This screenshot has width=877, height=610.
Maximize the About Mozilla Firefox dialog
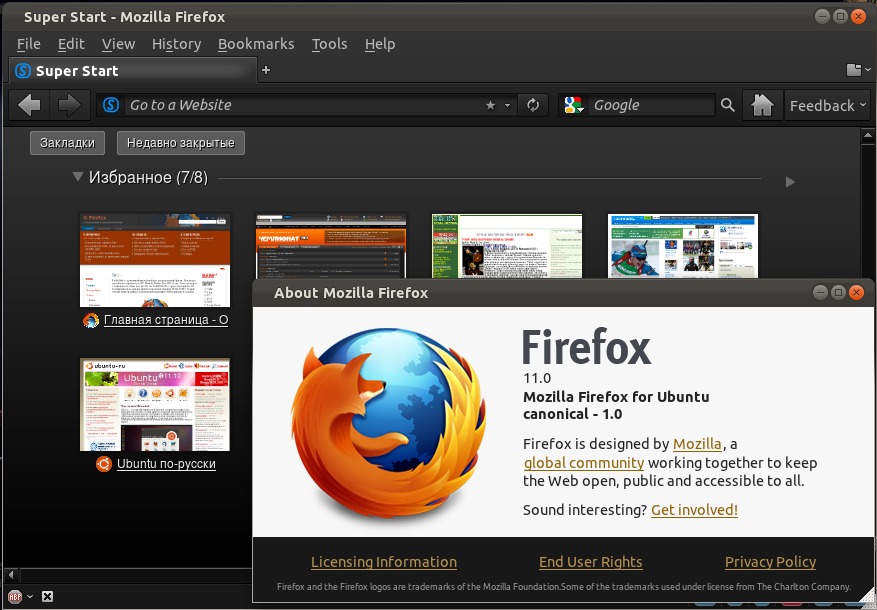click(838, 292)
